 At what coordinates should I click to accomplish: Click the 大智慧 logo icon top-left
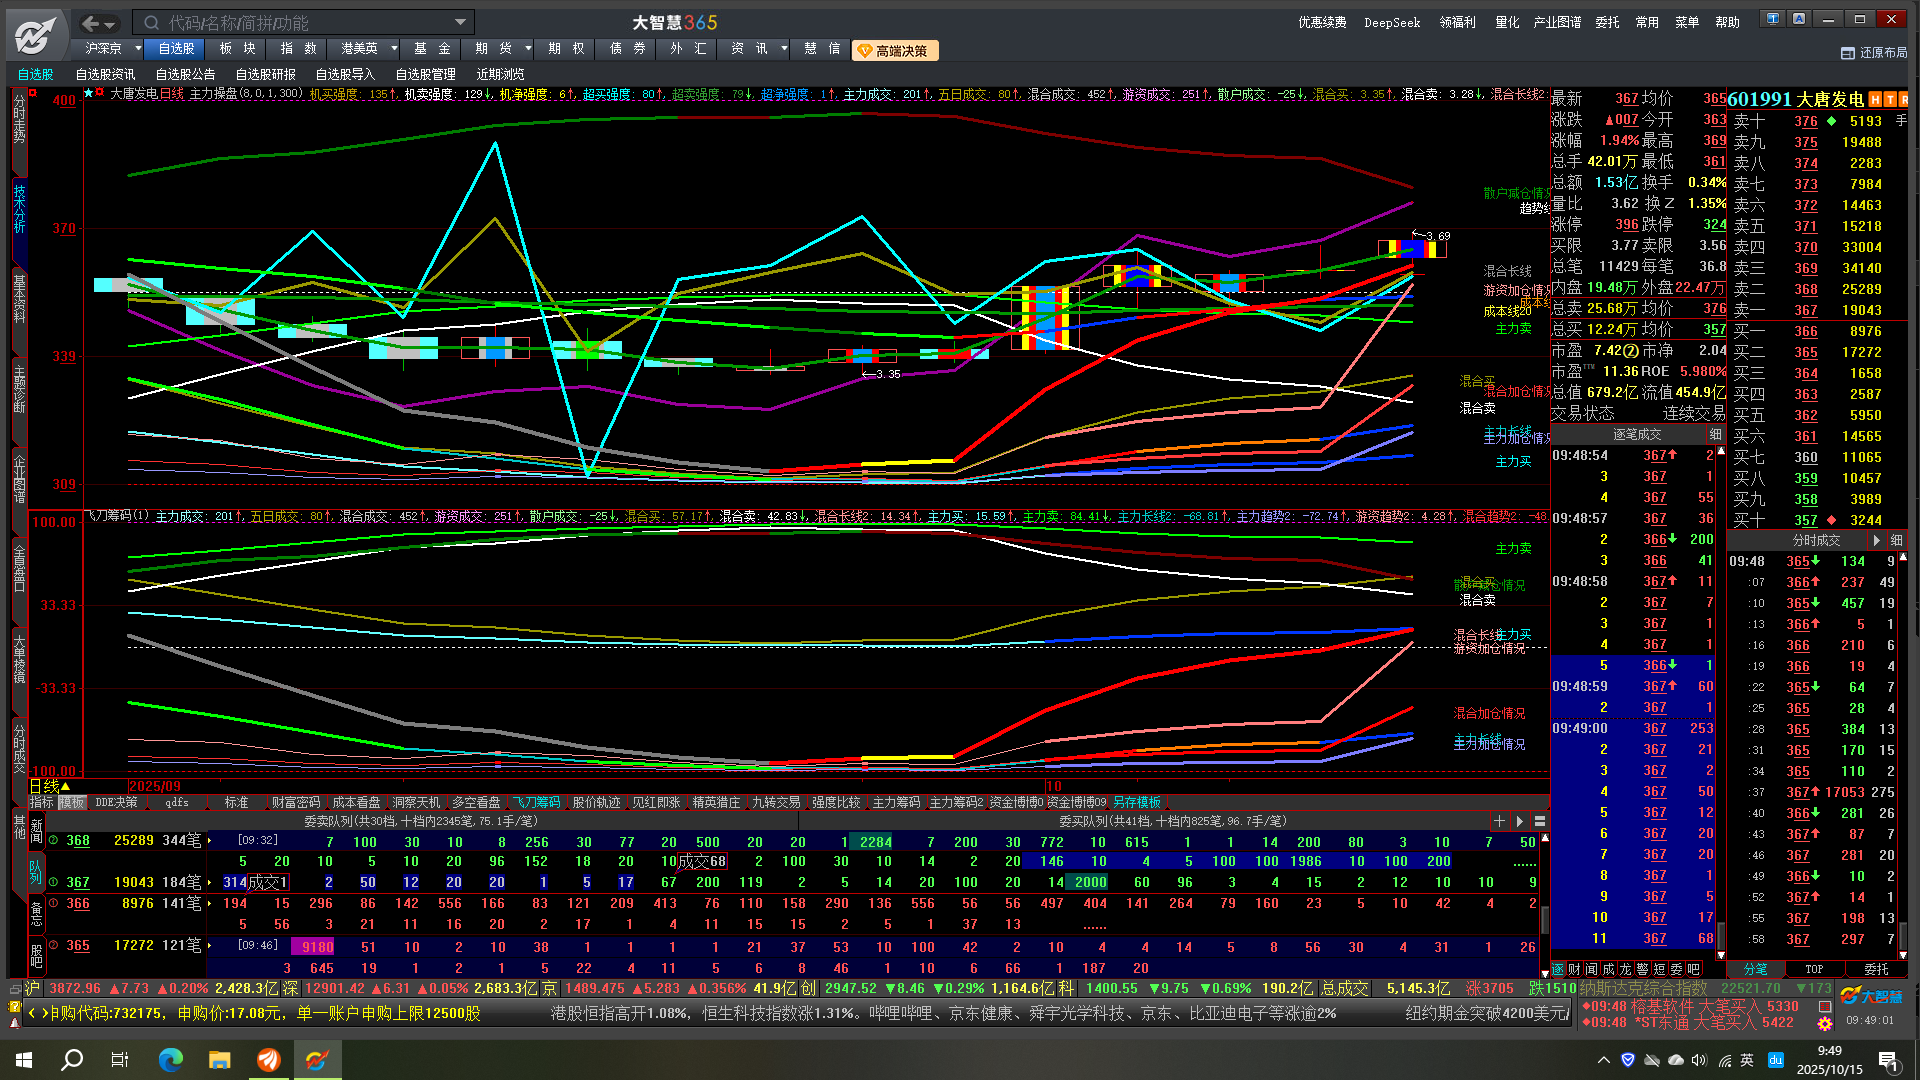tap(35, 36)
